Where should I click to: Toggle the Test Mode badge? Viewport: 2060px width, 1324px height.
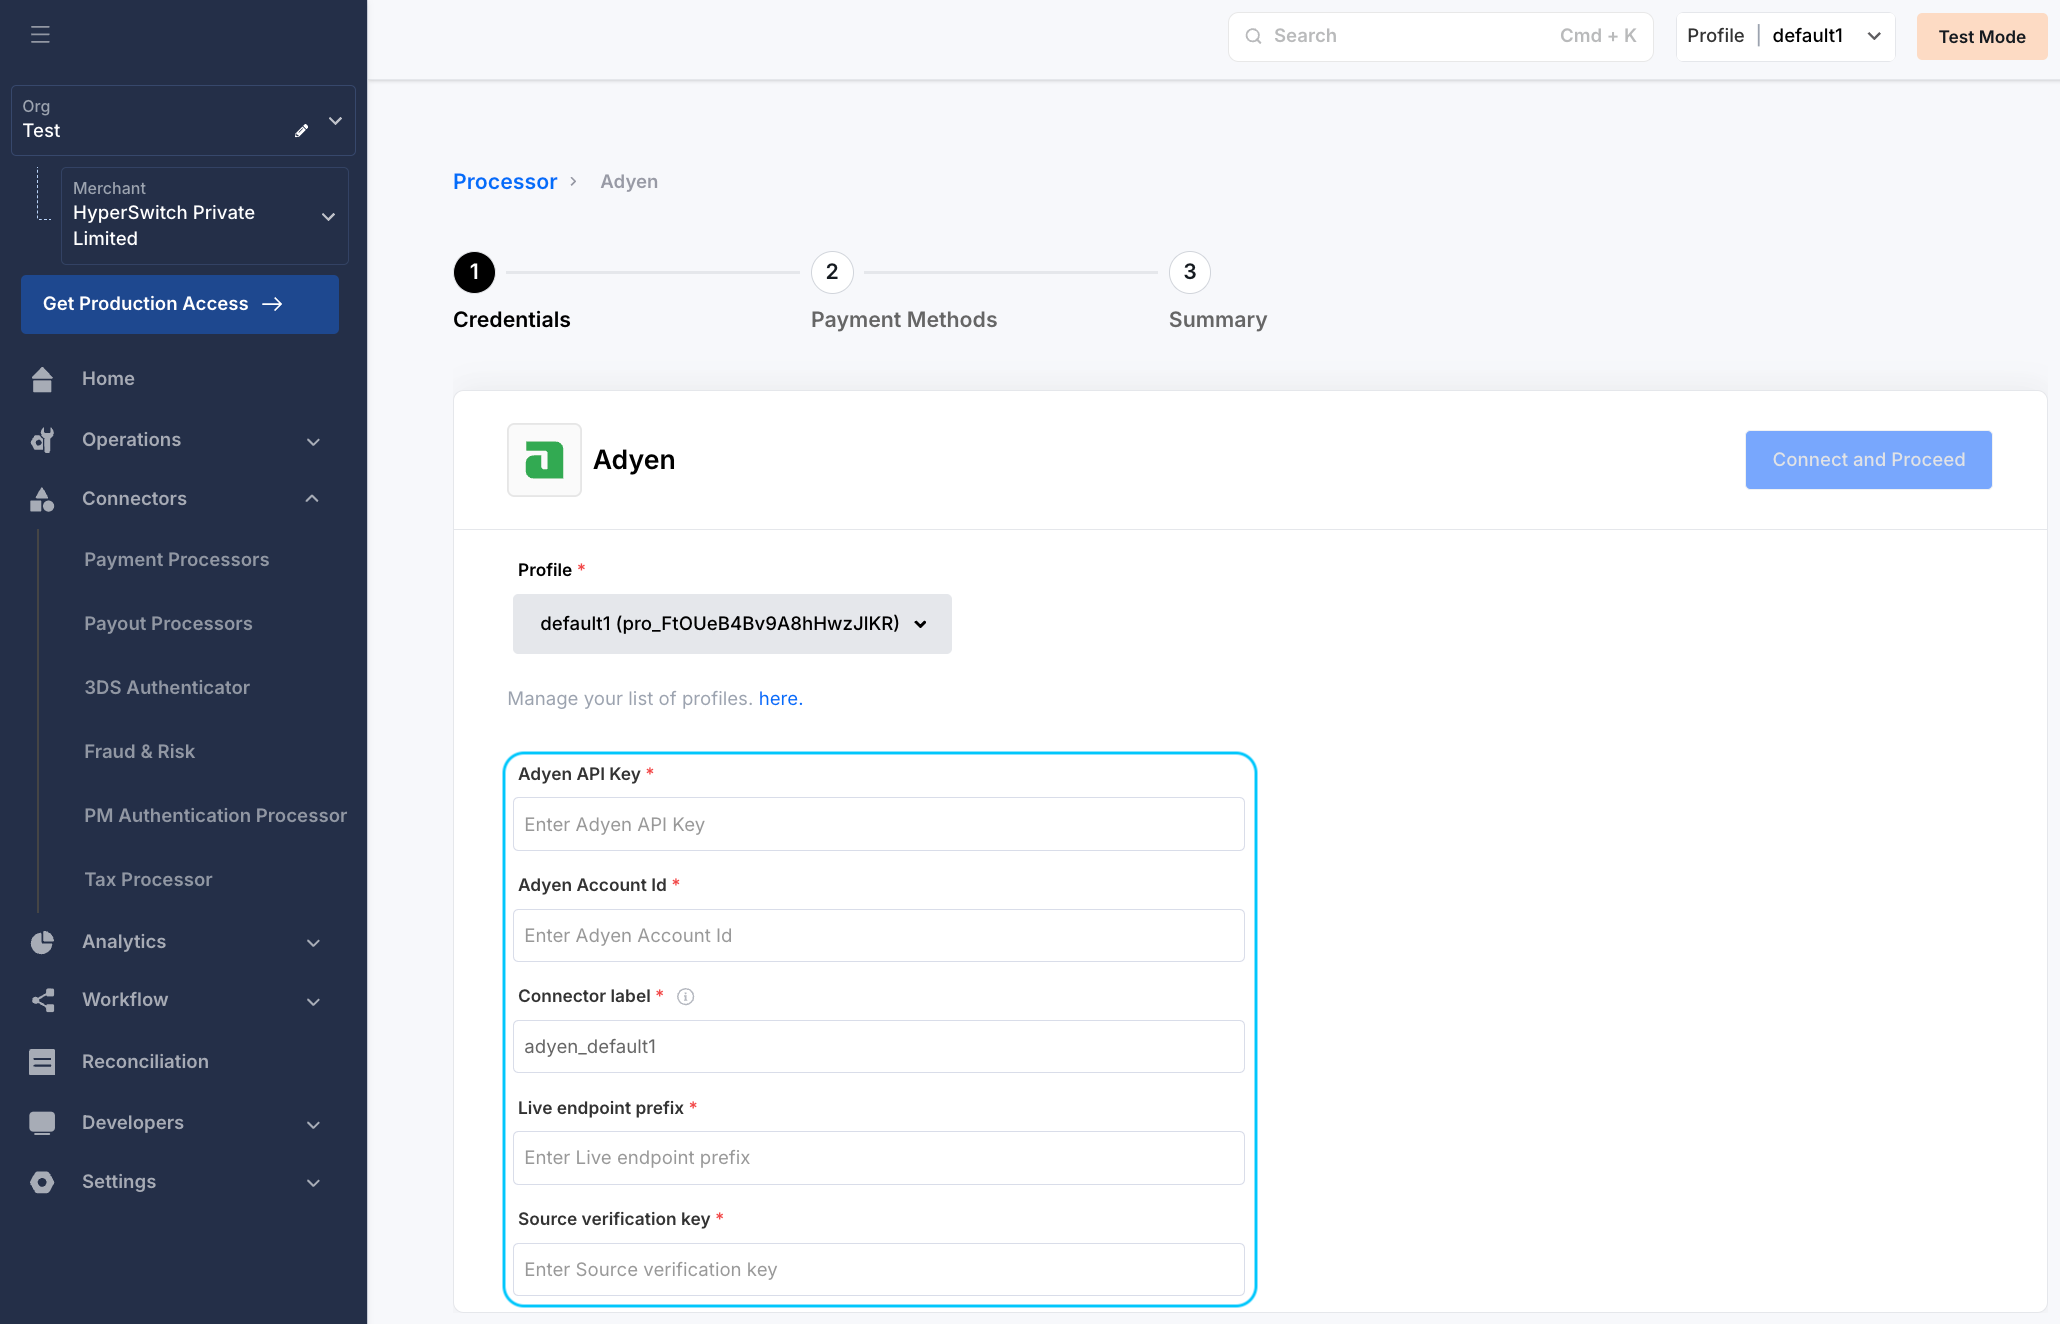(x=1981, y=36)
